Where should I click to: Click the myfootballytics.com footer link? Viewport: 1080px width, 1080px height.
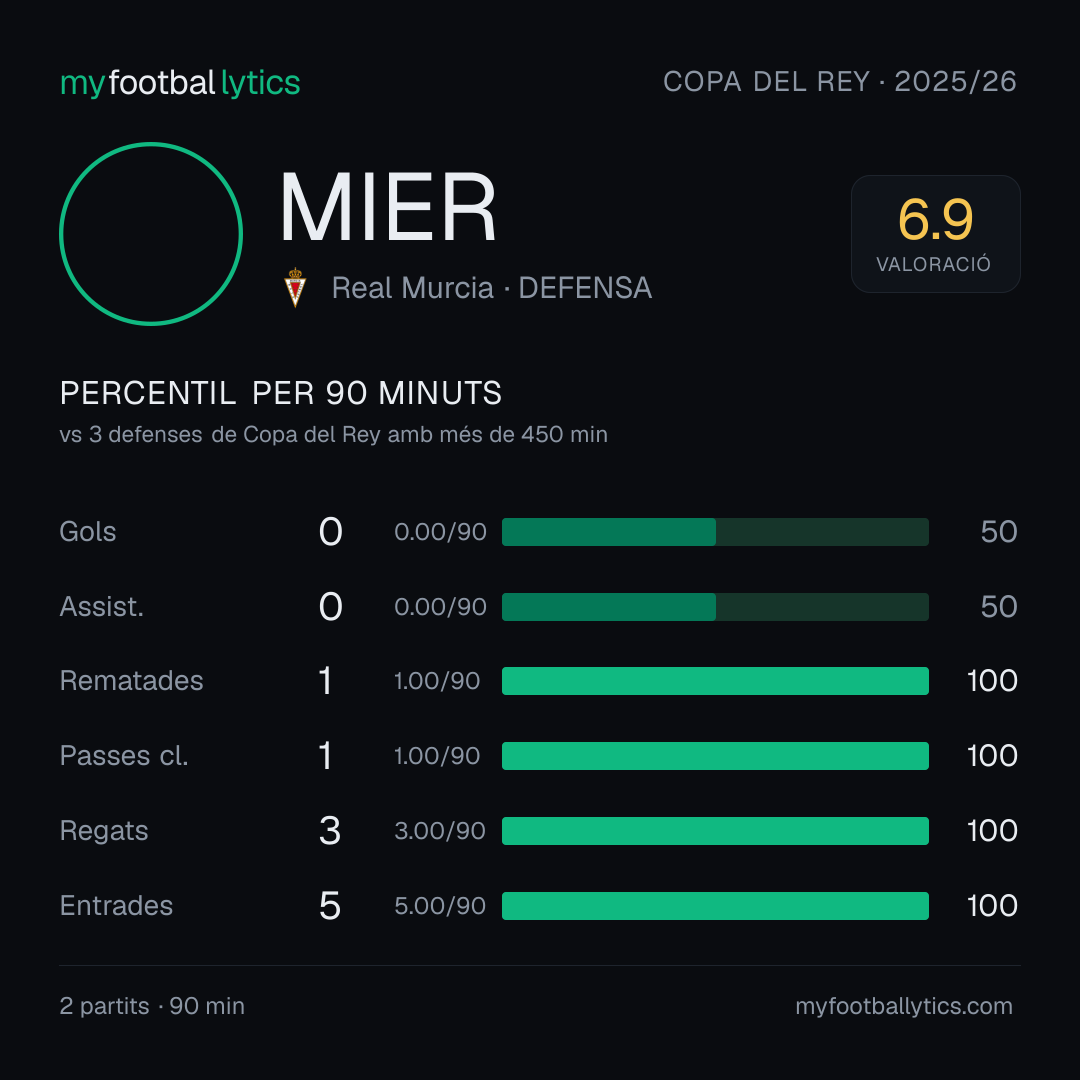(x=904, y=1006)
